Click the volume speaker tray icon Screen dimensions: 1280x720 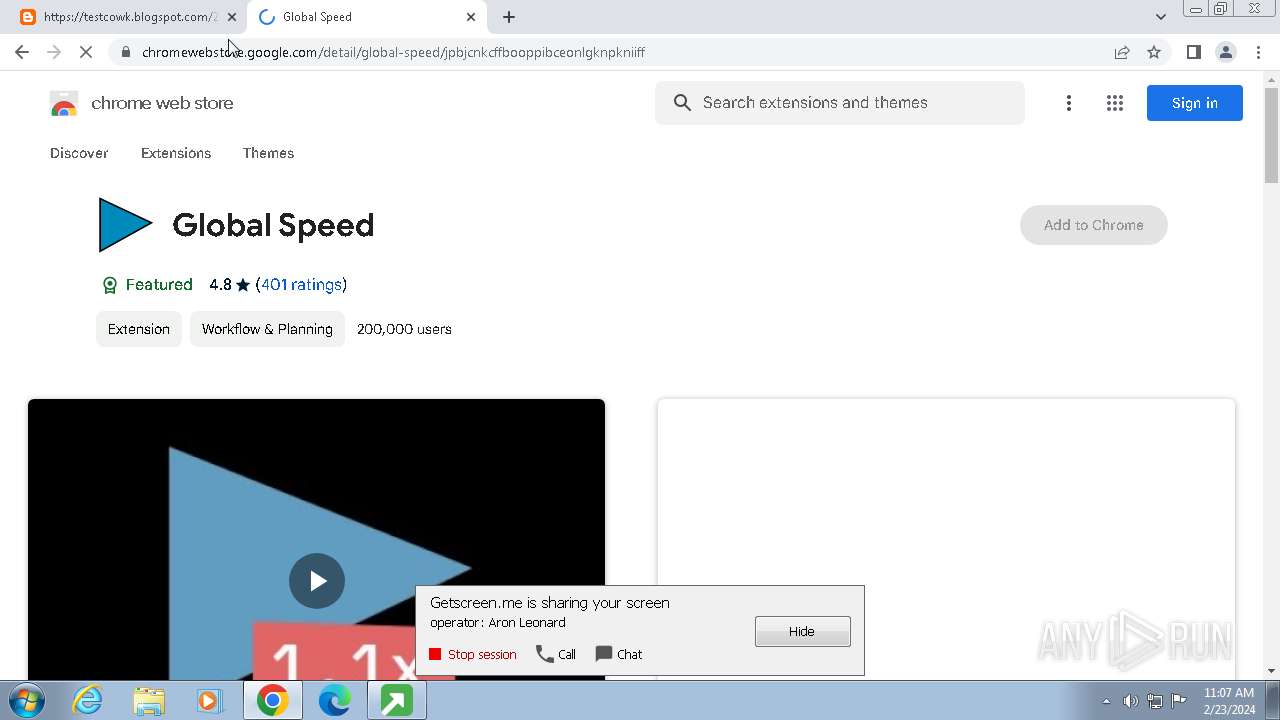pos(1131,701)
